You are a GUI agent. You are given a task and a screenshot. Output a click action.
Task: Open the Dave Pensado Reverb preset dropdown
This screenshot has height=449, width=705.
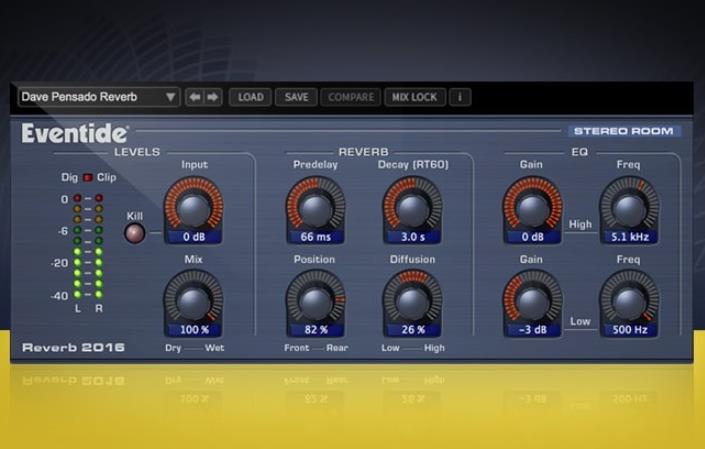pos(99,97)
